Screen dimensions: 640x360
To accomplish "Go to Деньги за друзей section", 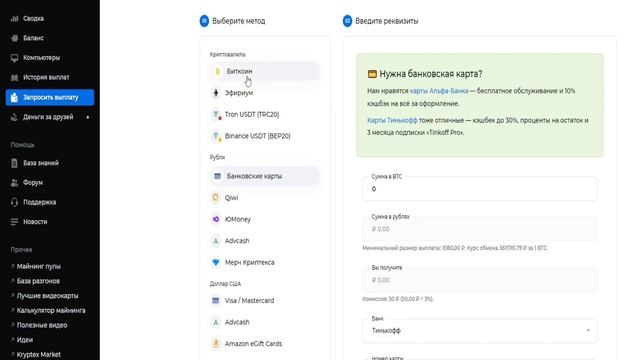I will coord(50,117).
